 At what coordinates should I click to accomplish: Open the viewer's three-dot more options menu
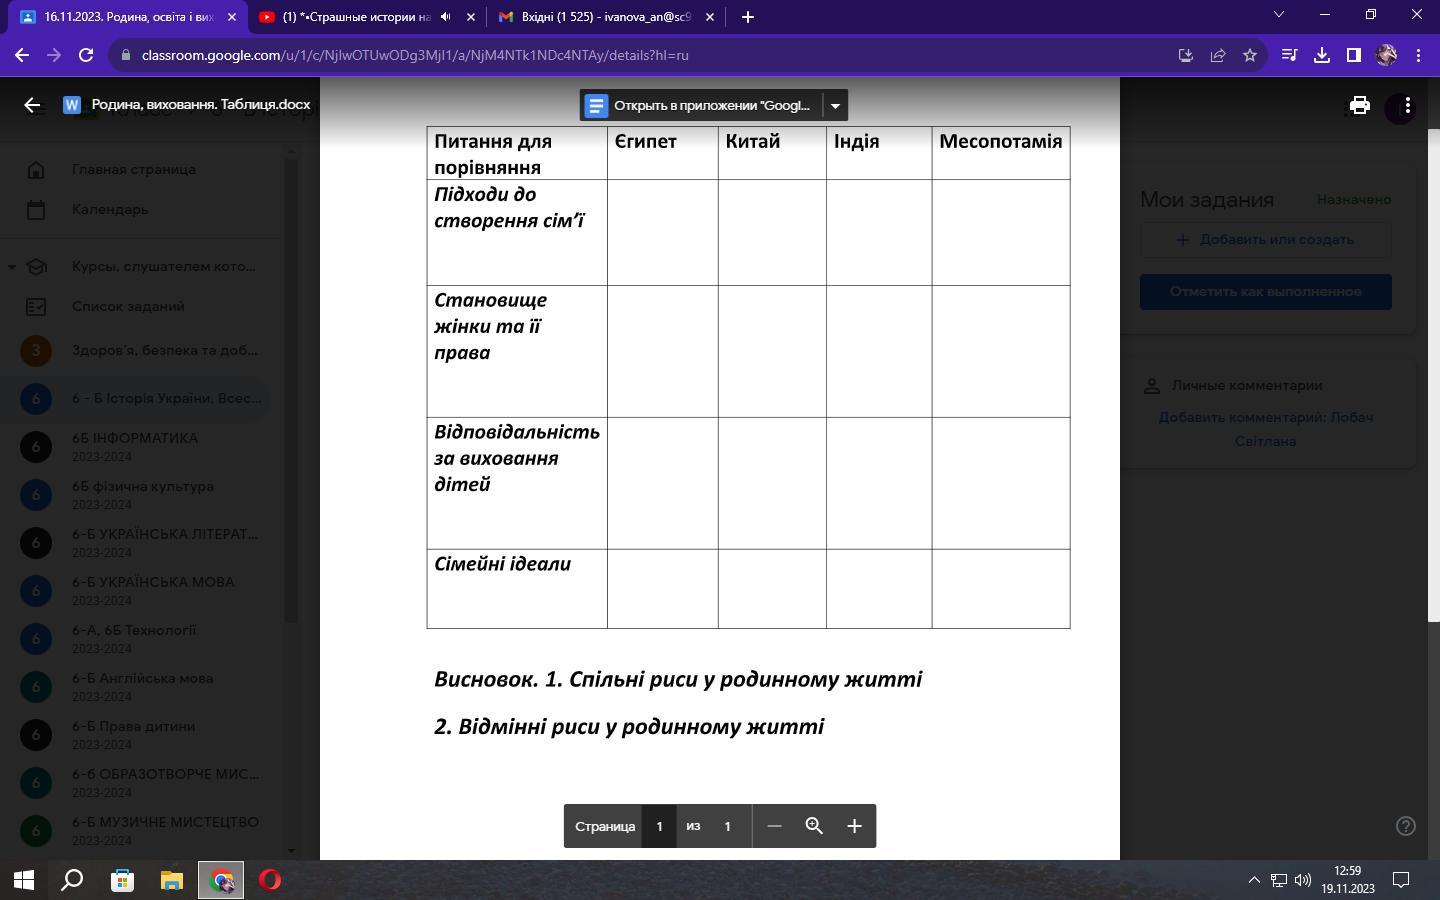[1407, 105]
